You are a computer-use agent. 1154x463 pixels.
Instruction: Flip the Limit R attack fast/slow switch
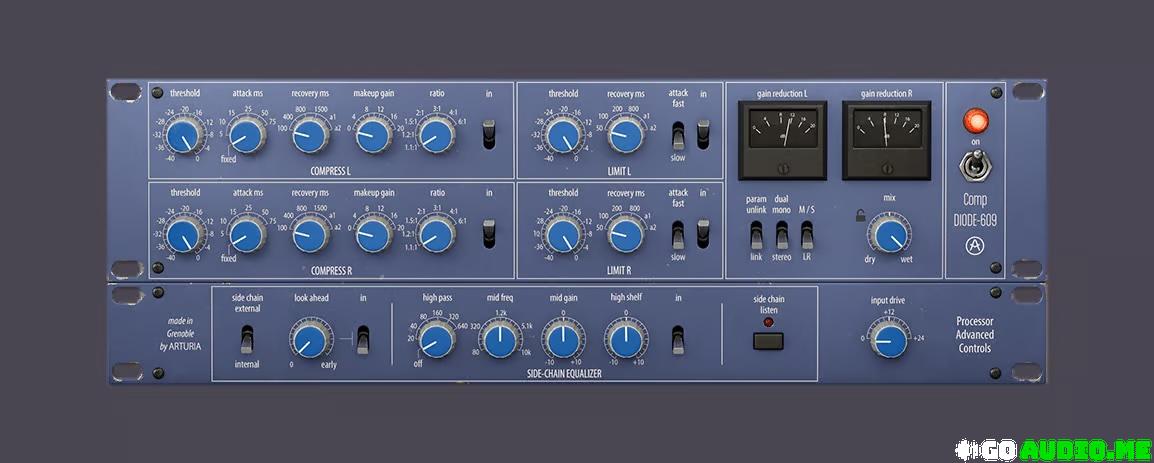678,233
